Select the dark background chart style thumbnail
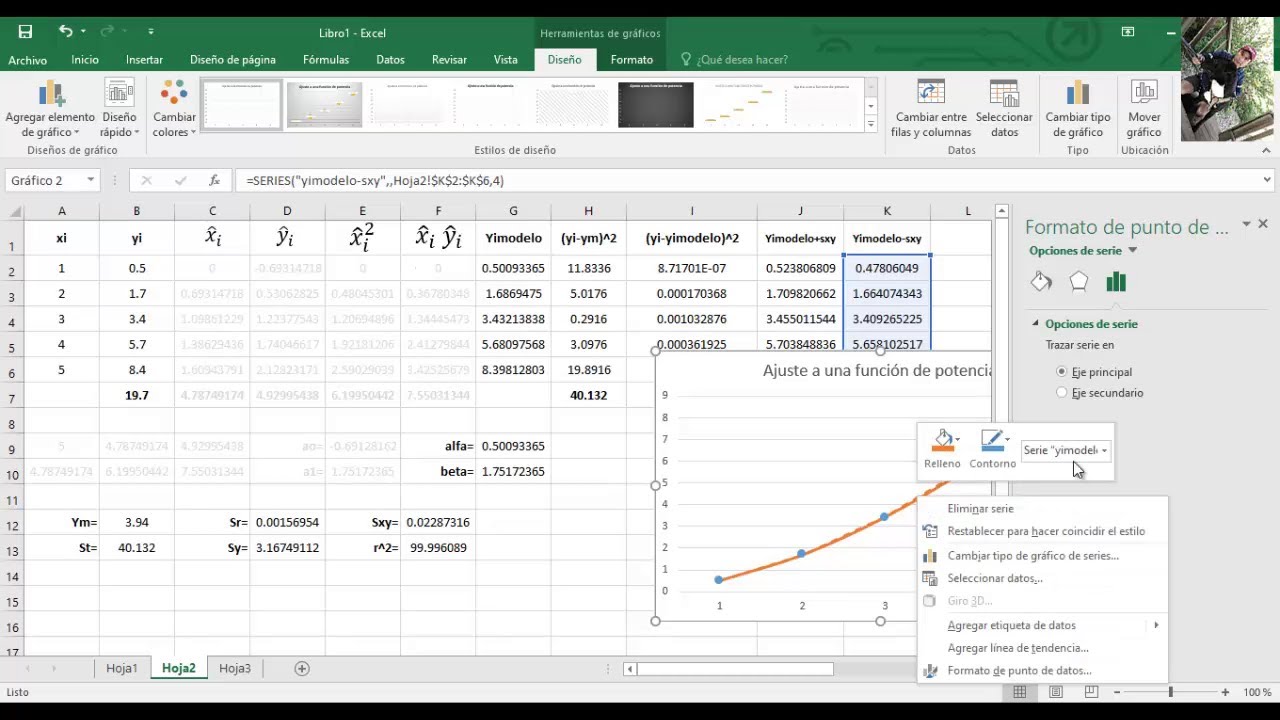This screenshot has height=720, width=1280. (x=655, y=105)
